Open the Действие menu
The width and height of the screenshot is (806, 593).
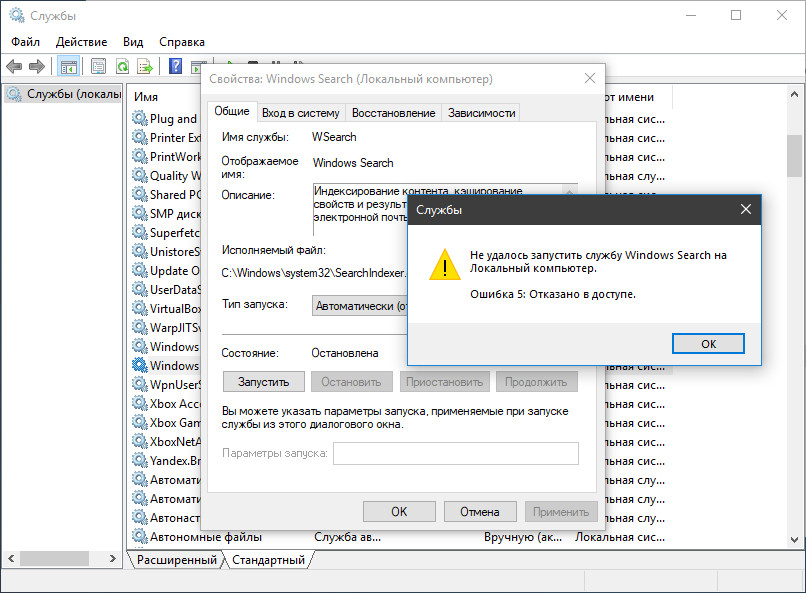point(81,42)
